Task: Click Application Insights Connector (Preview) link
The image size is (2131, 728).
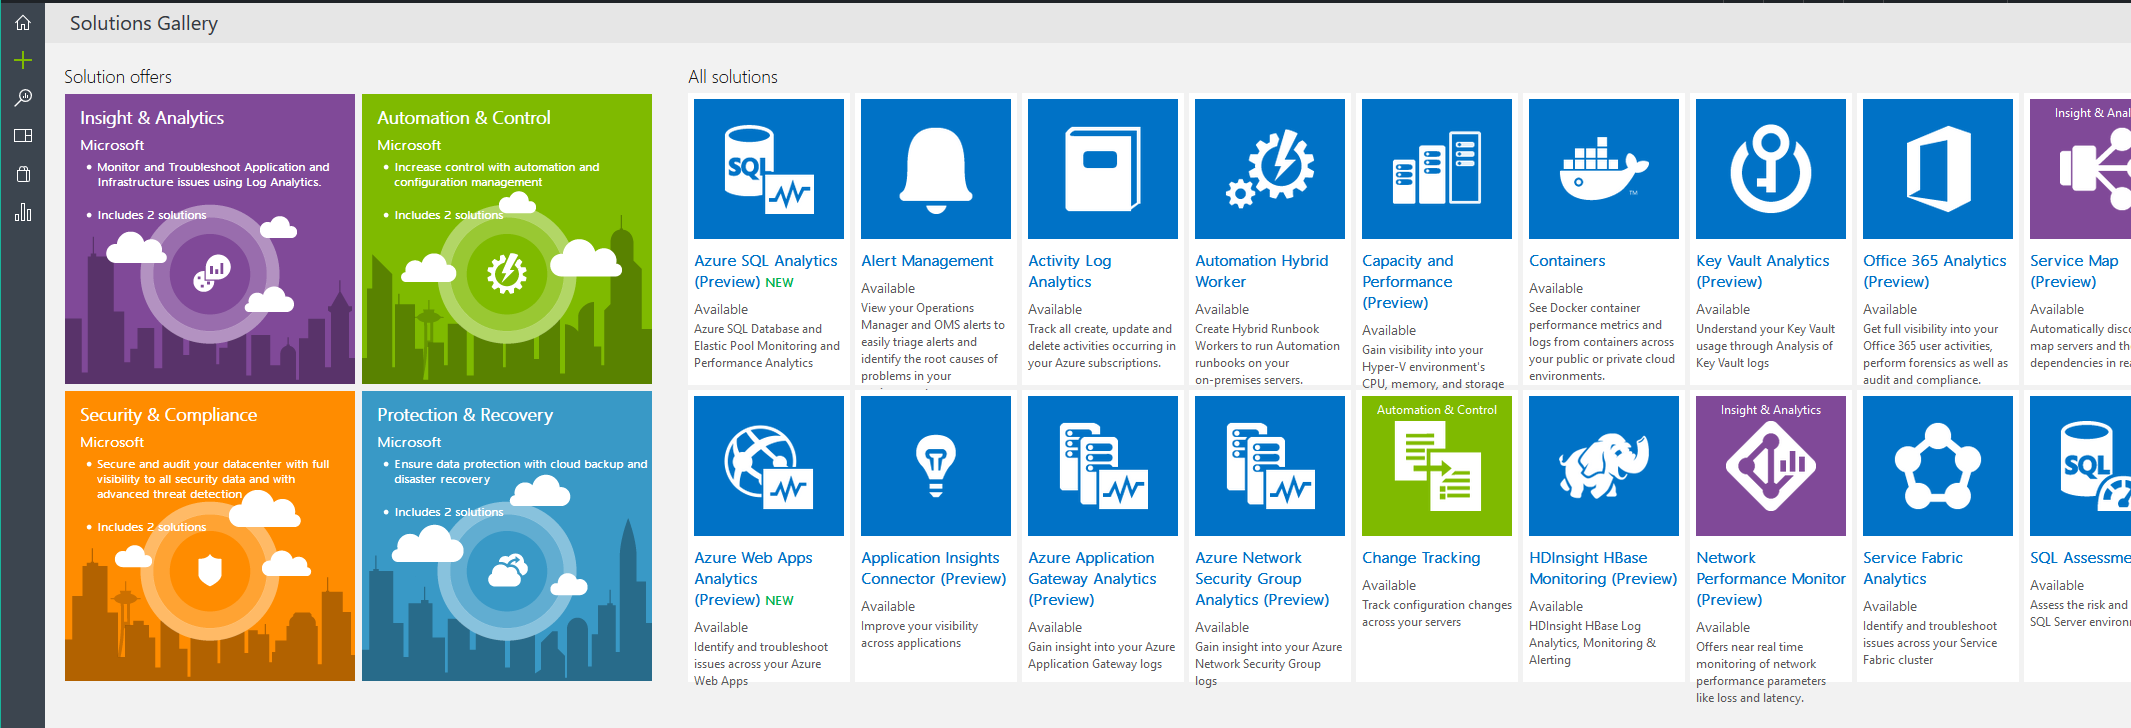Action: pyautogui.click(x=934, y=568)
